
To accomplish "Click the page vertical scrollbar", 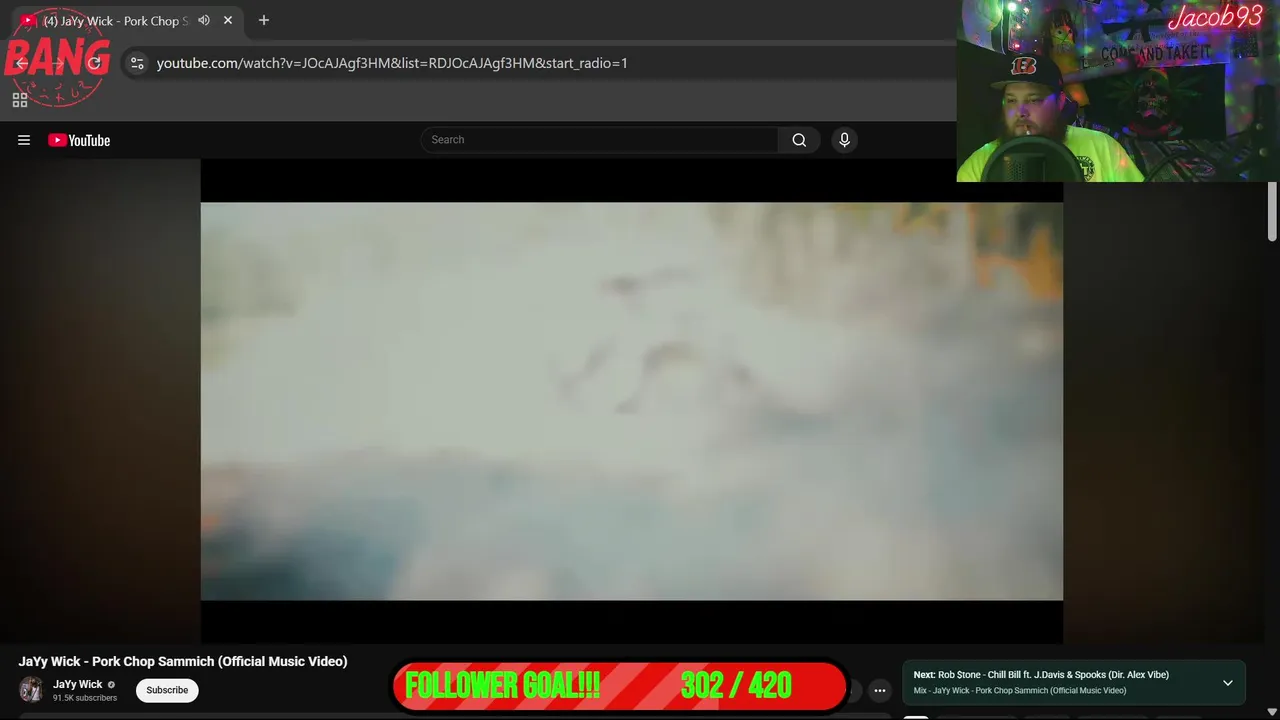I will tap(1272, 212).
